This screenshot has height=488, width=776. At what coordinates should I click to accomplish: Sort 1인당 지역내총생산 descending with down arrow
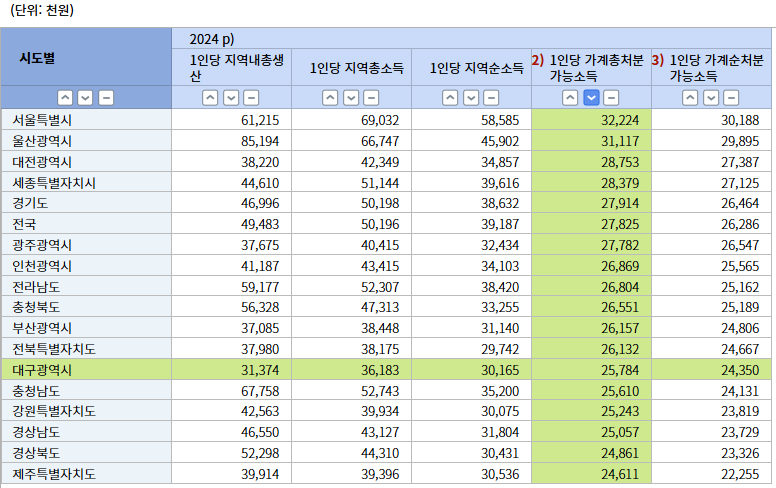point(230,98)
